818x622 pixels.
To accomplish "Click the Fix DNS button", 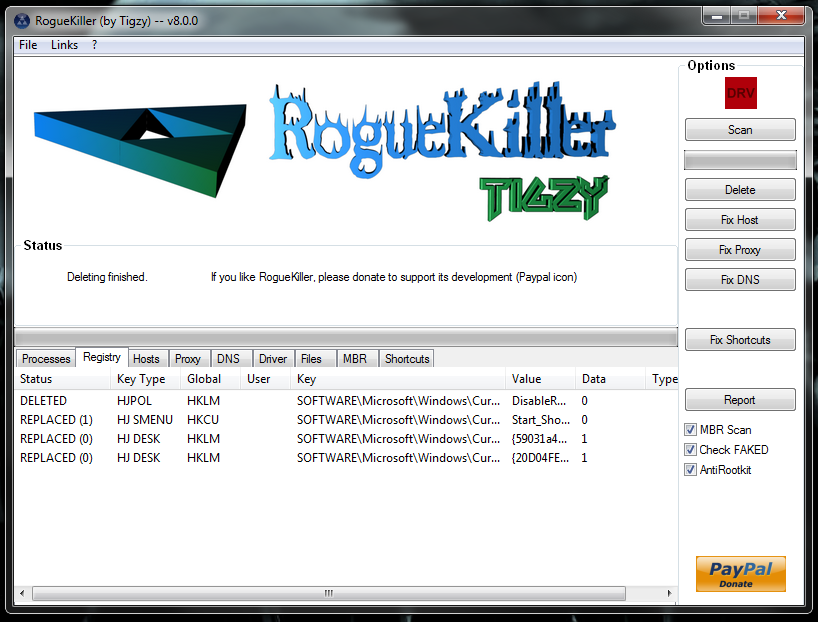I will [740, 280].
